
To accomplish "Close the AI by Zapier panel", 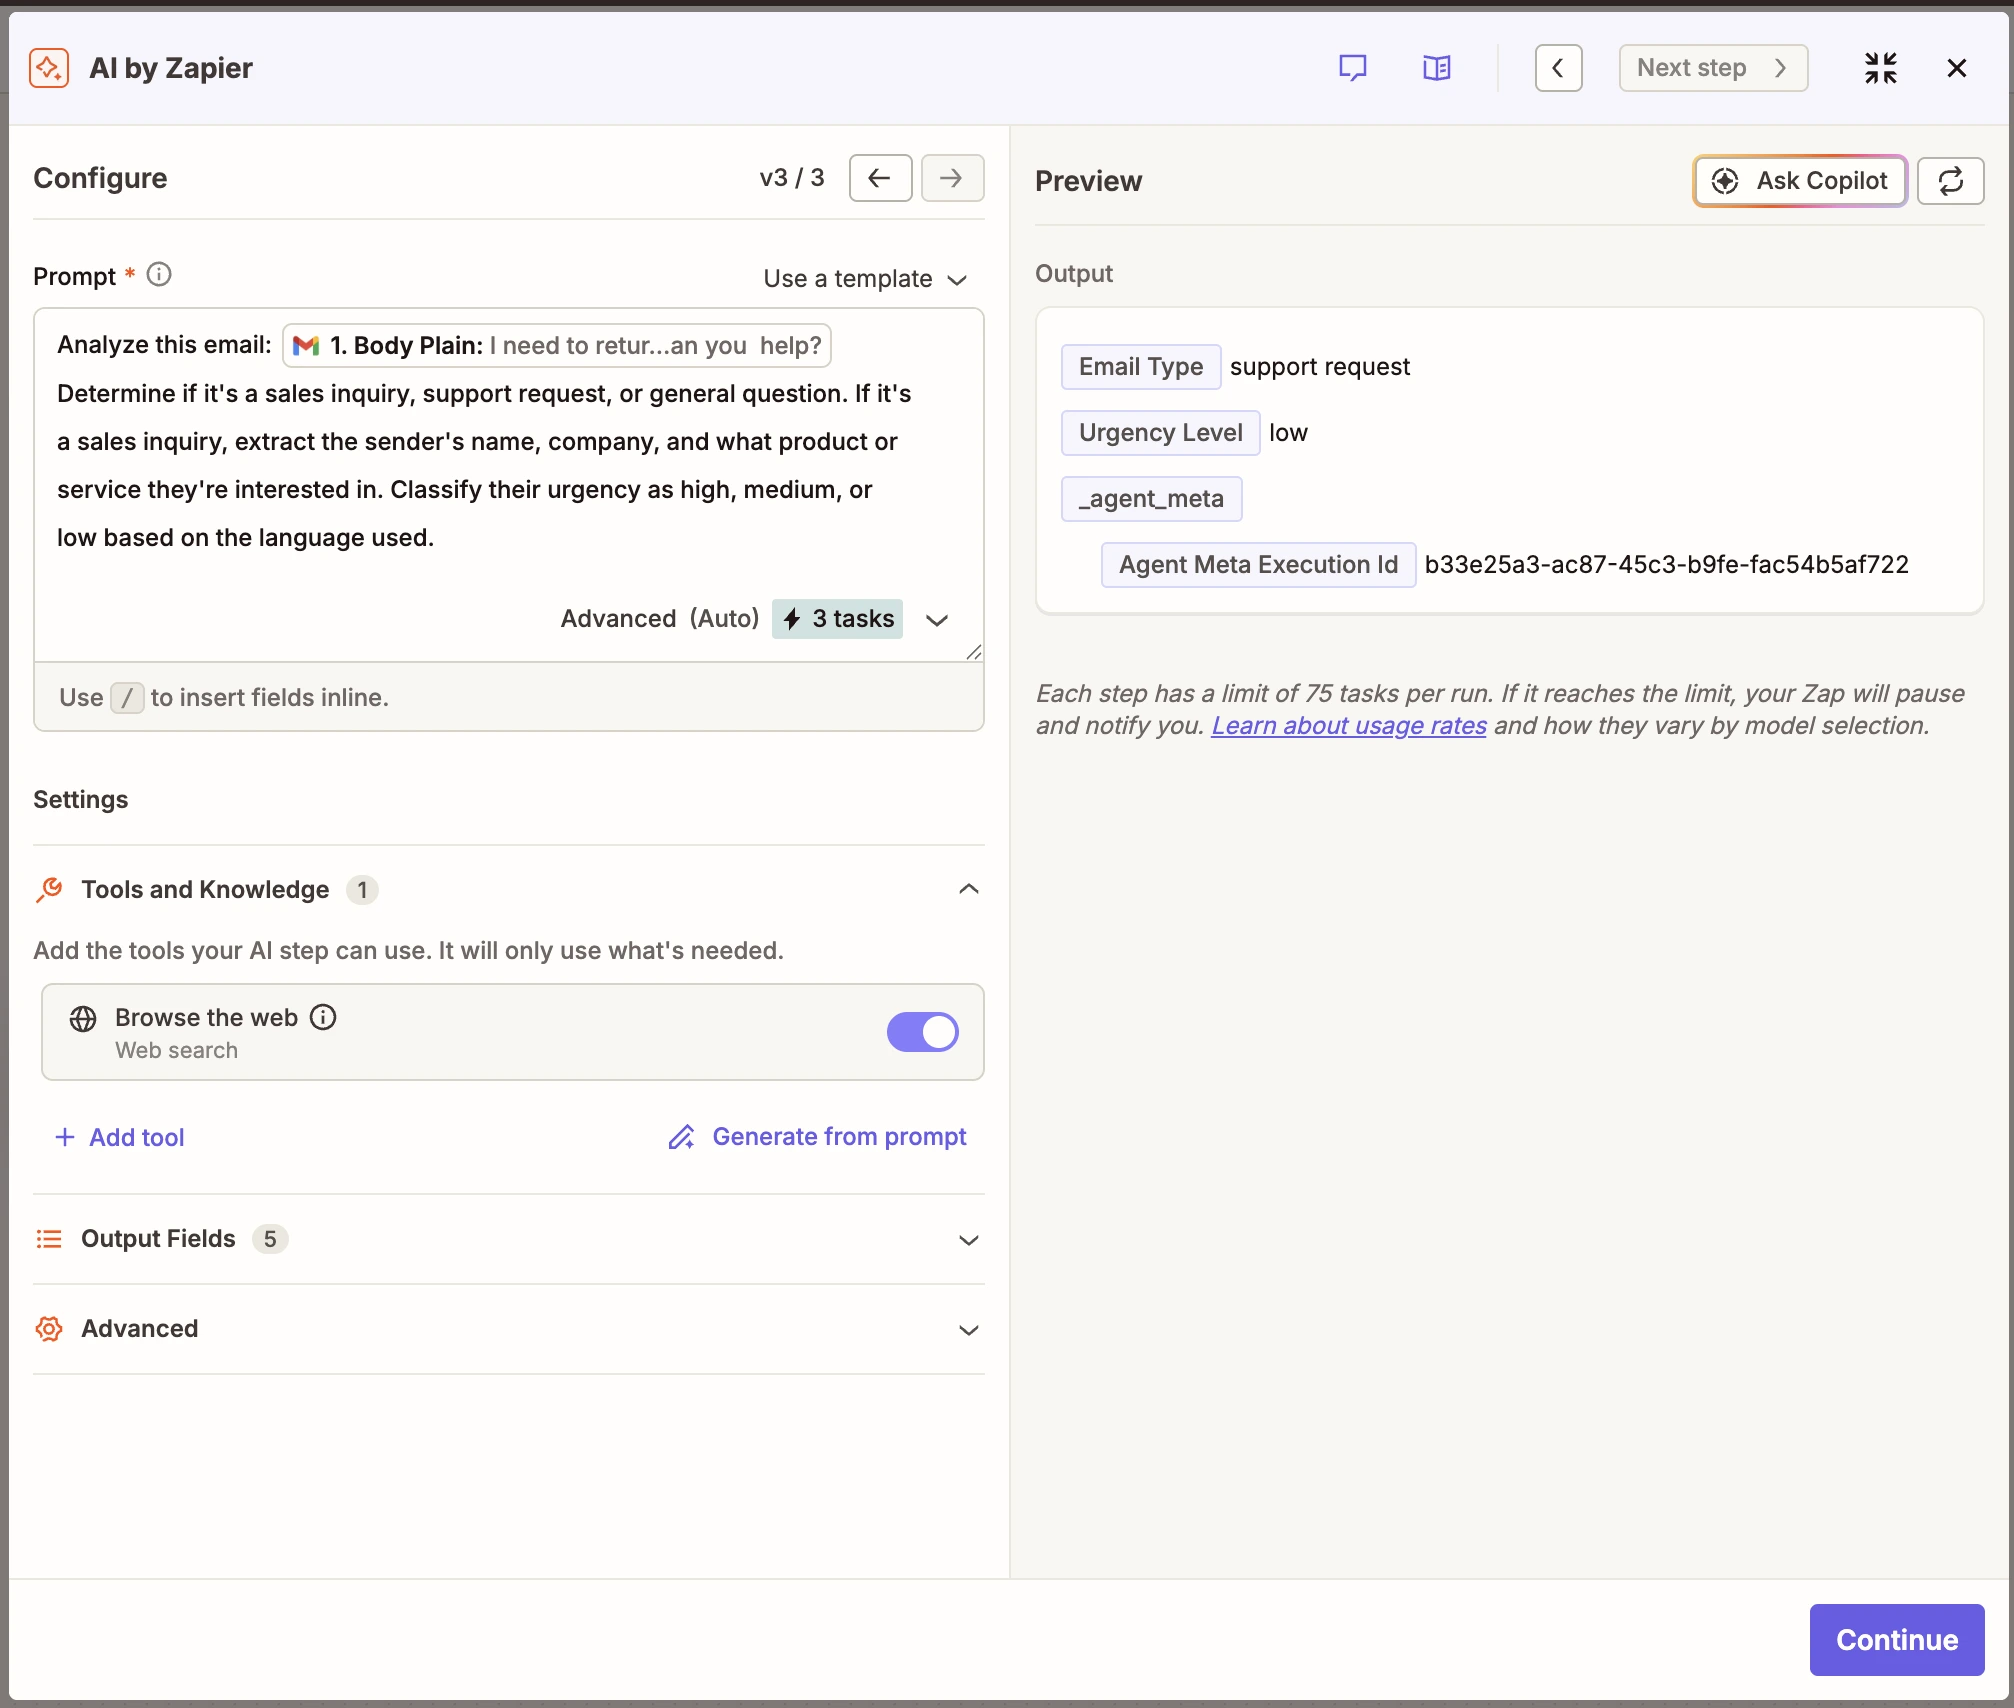I will pos(1956,68).
